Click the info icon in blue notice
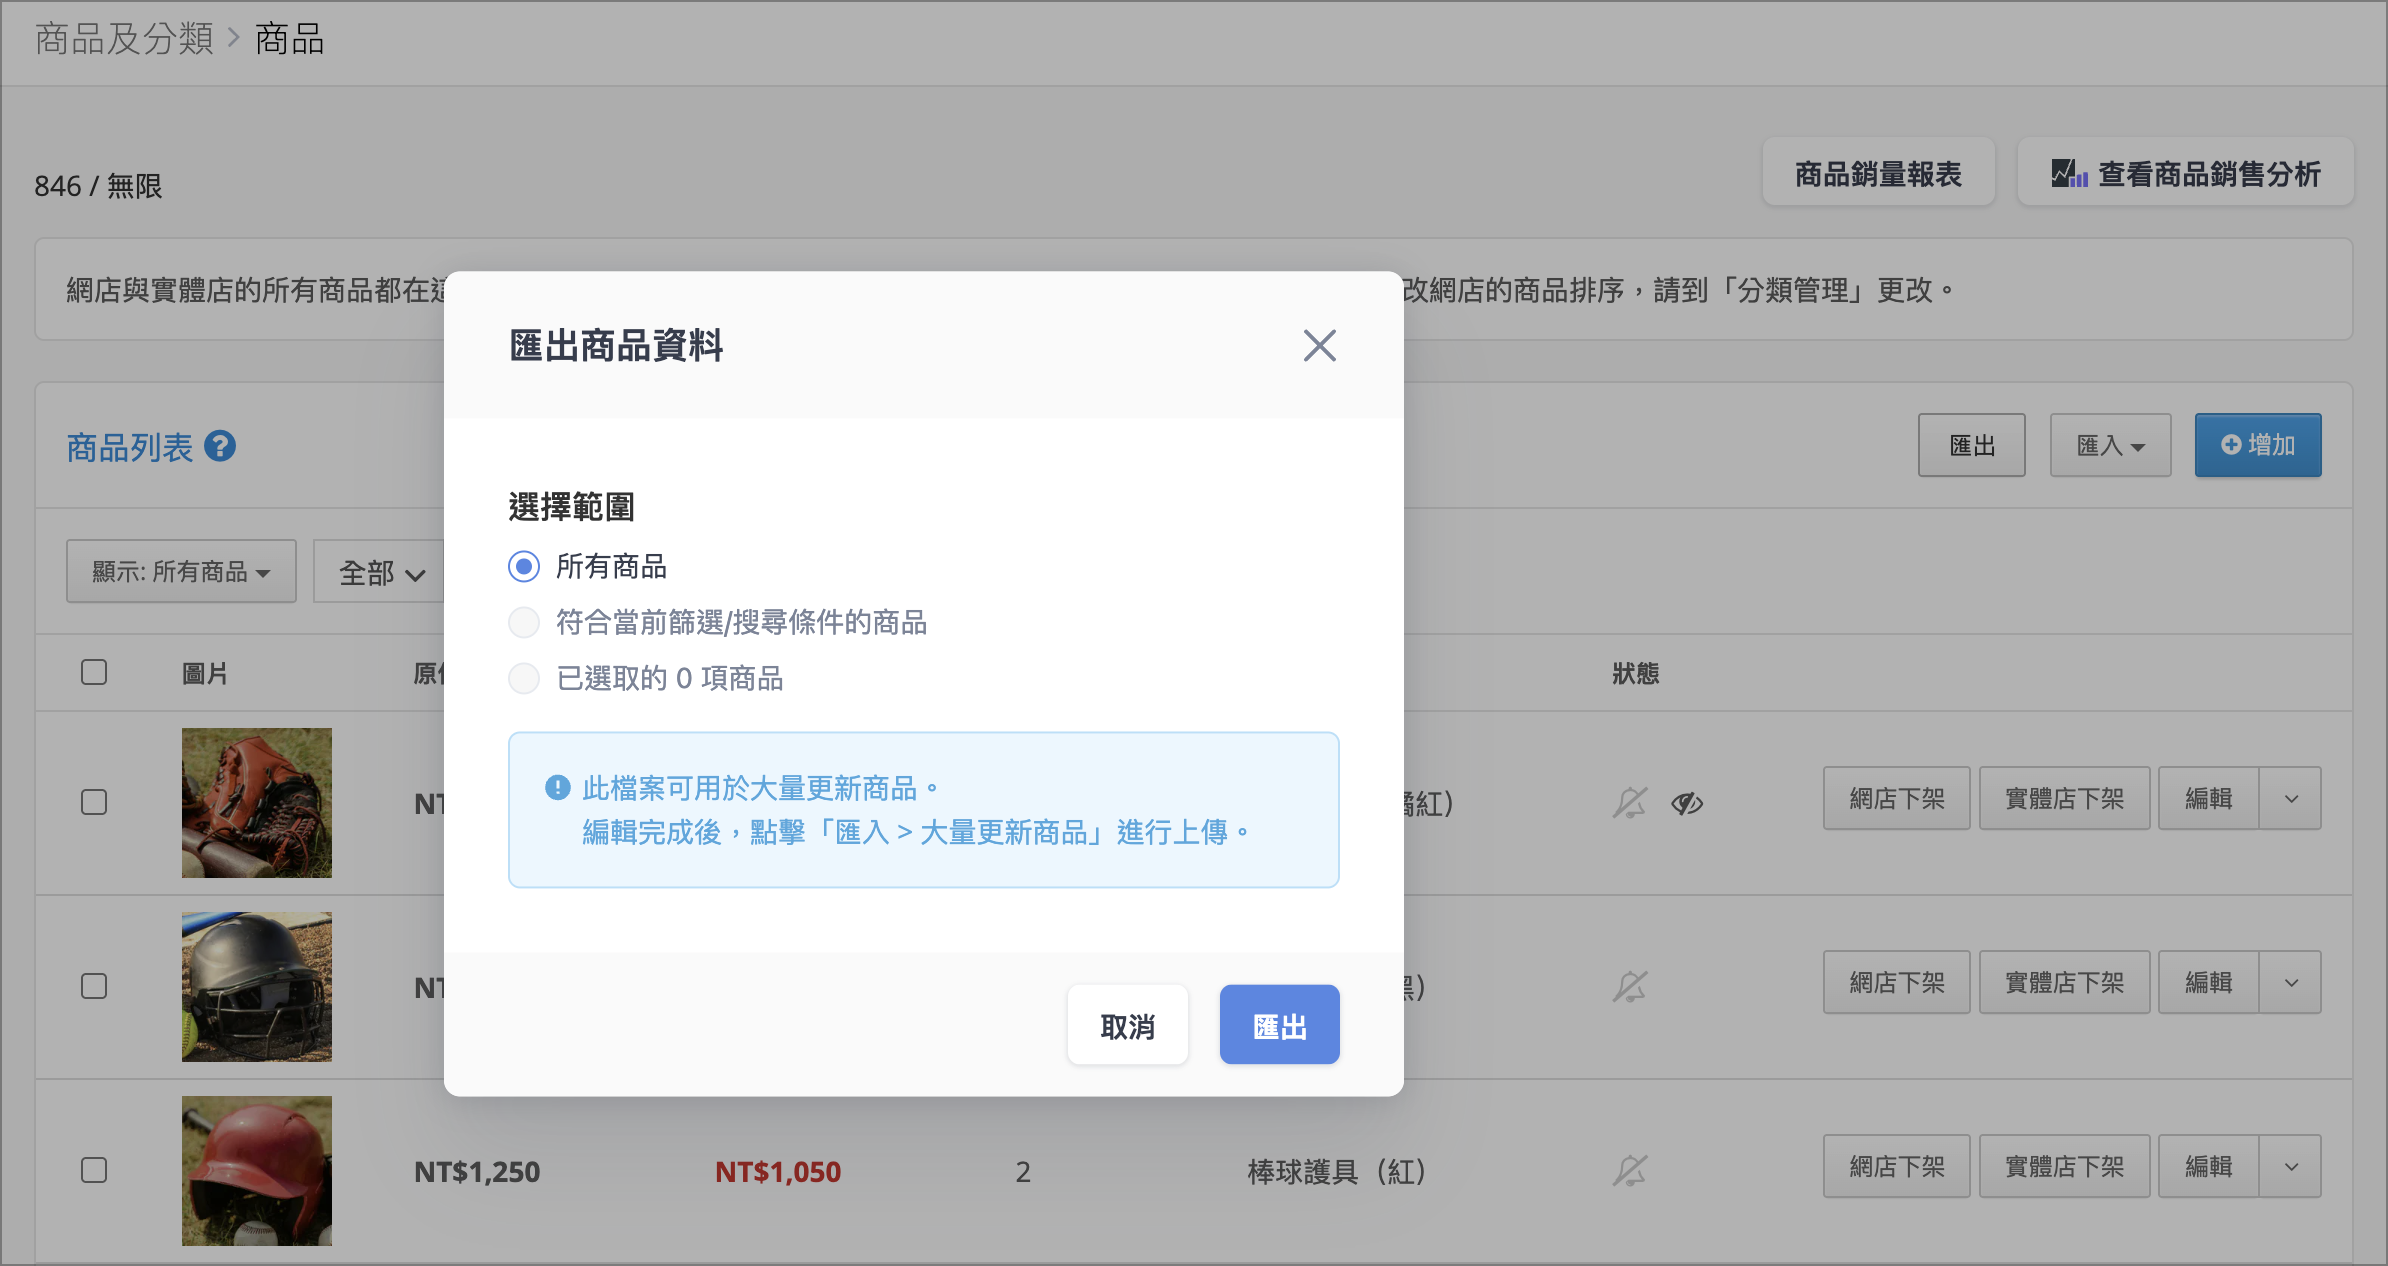 pos(557,788)
